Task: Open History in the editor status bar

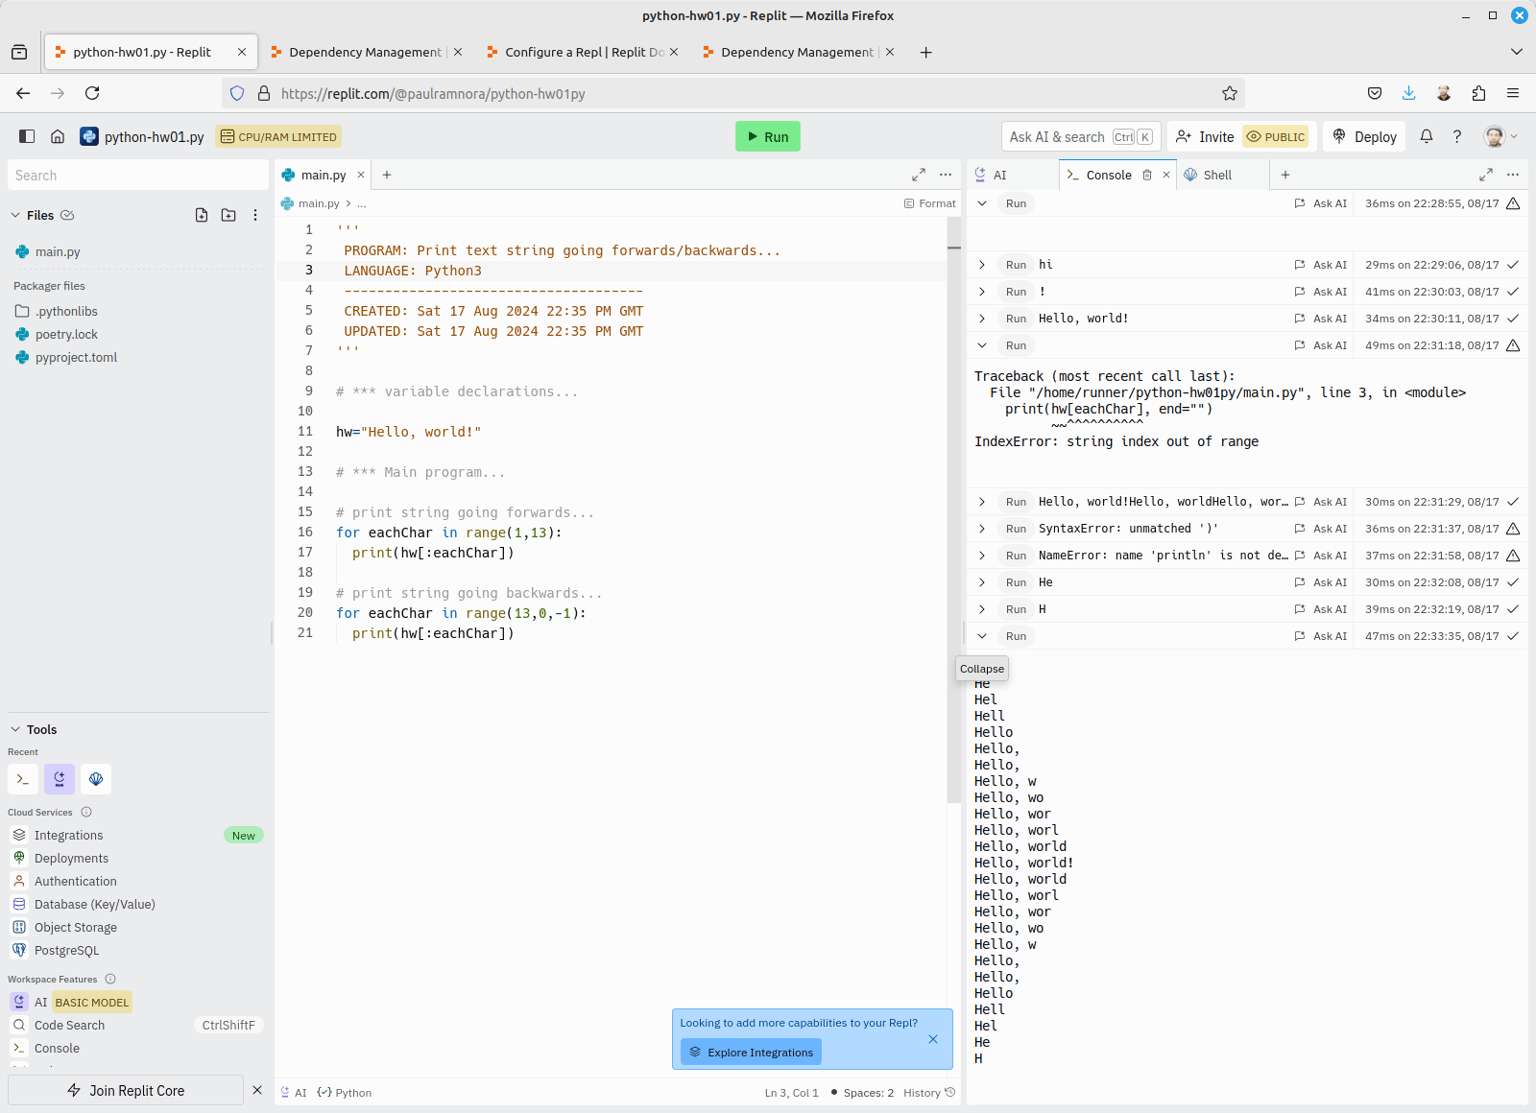Action: click(929, 1093)
